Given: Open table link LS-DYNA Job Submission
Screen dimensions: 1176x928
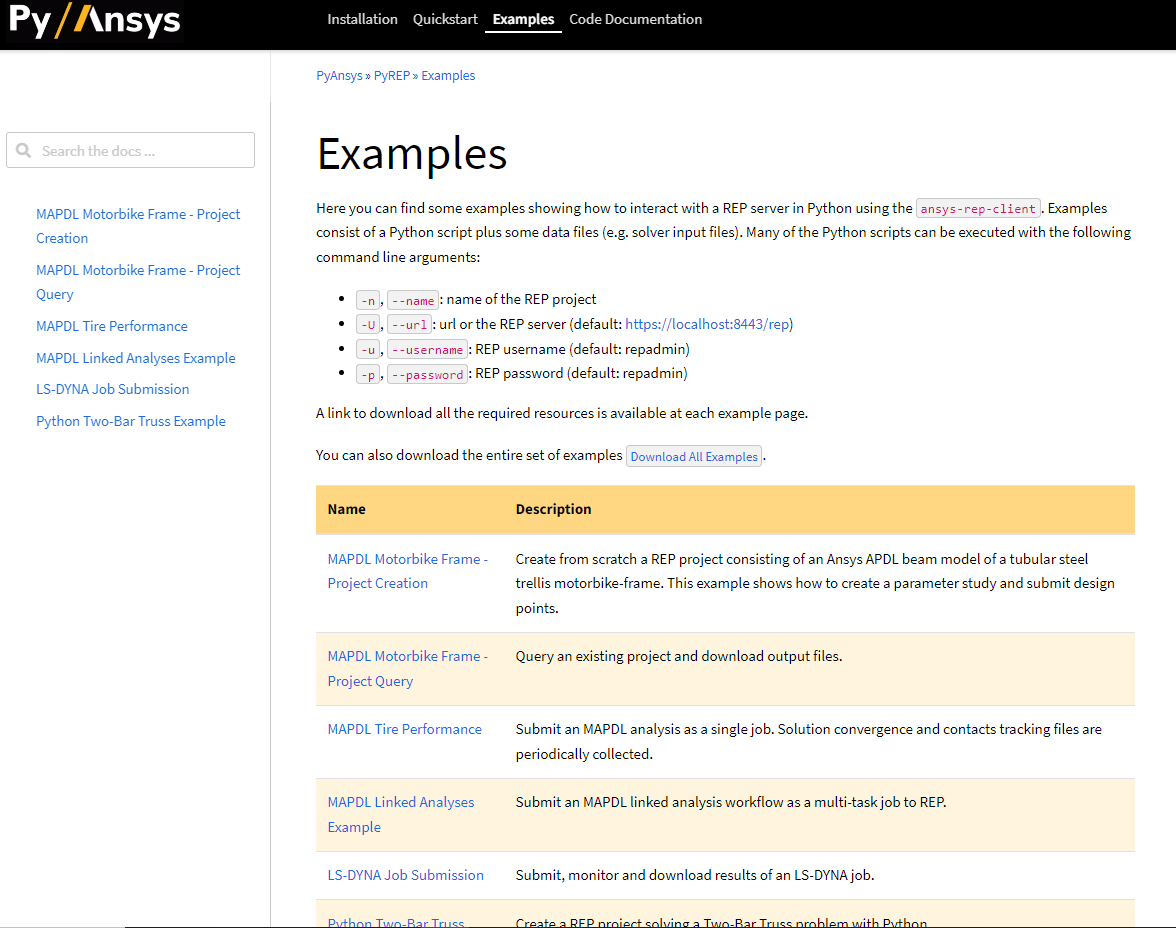Looking at the screenshot, I should point(405,875).
